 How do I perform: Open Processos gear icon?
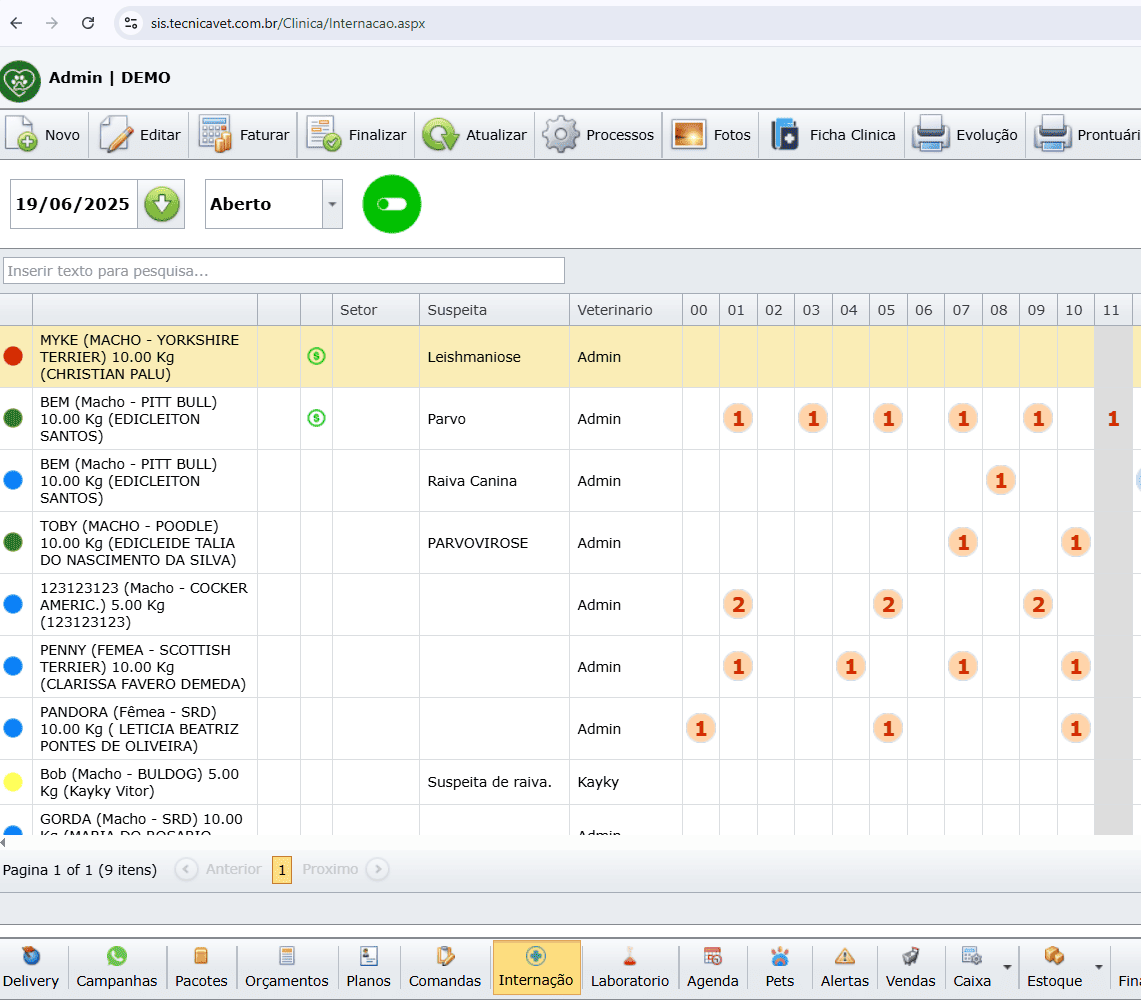[560, 135]
